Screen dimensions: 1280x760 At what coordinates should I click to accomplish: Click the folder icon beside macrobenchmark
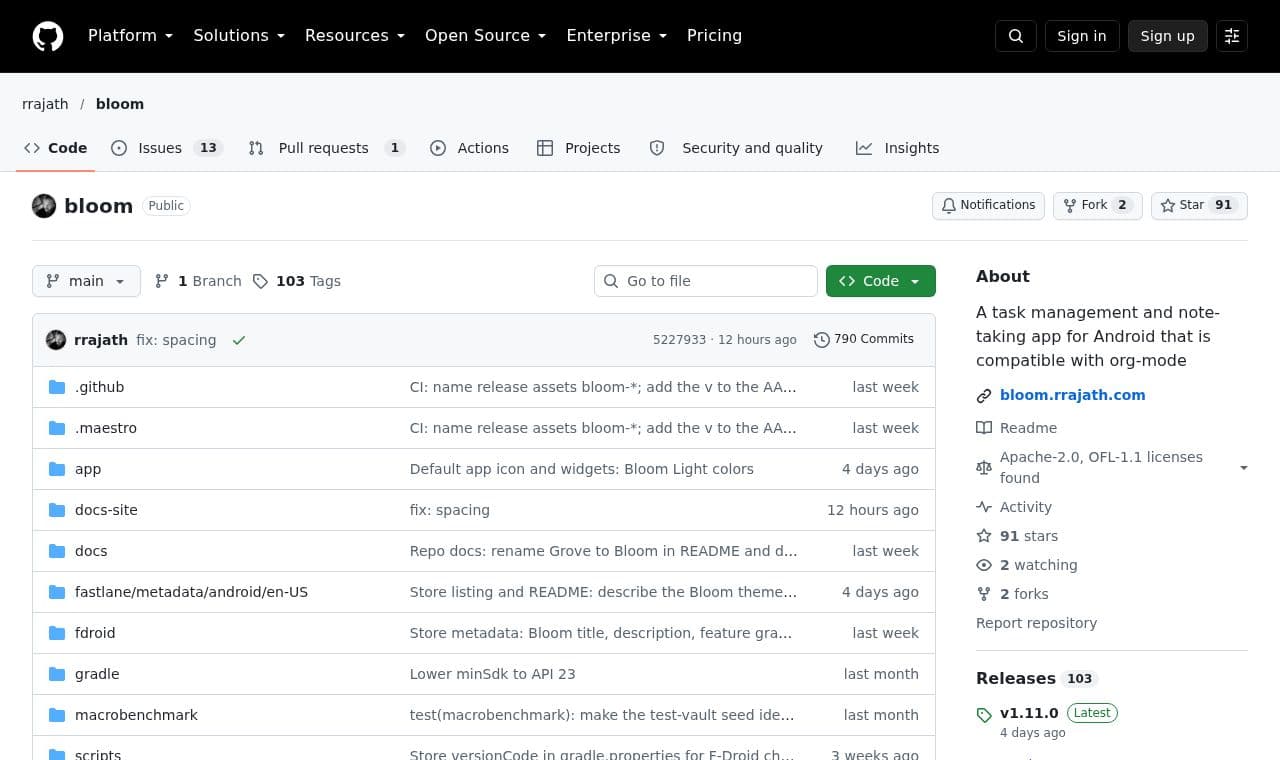click(x=57, y=715)
